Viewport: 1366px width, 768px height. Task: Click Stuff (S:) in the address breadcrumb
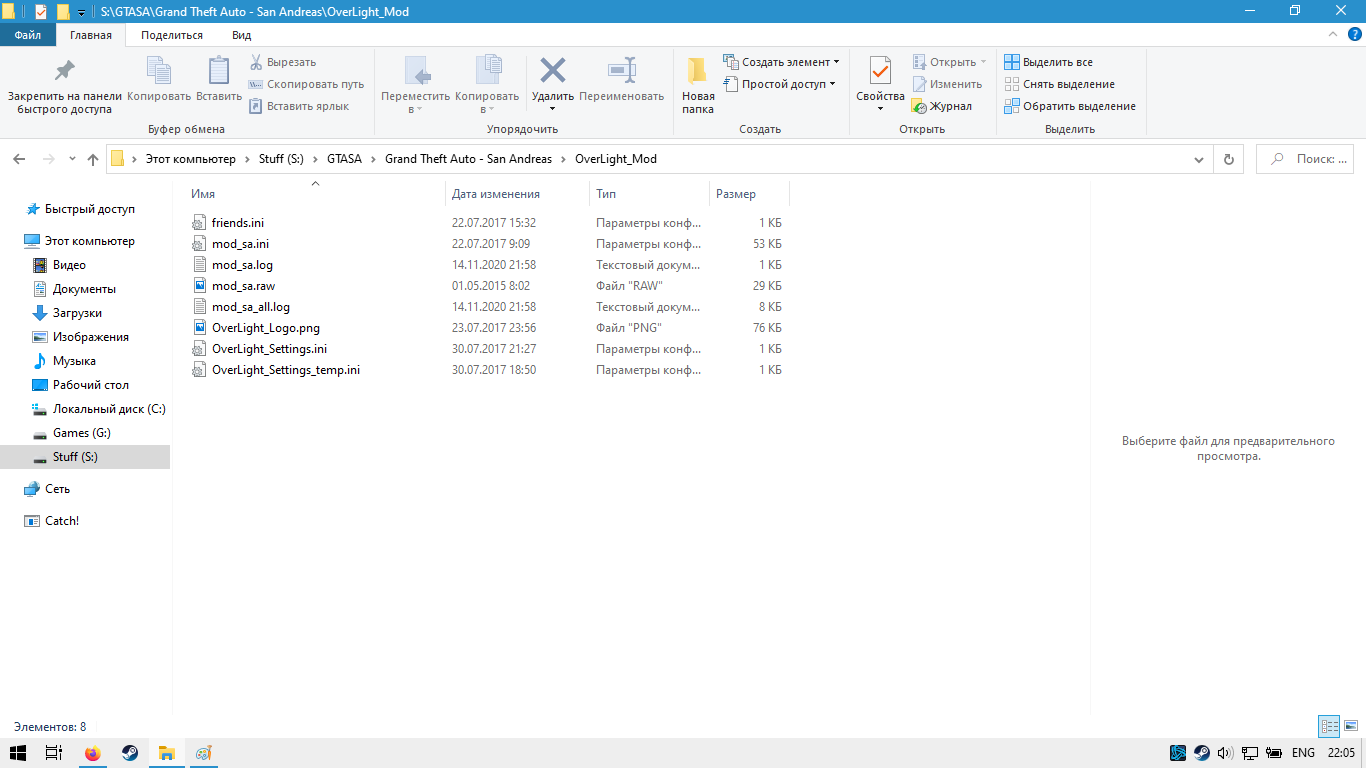[281, 159]
